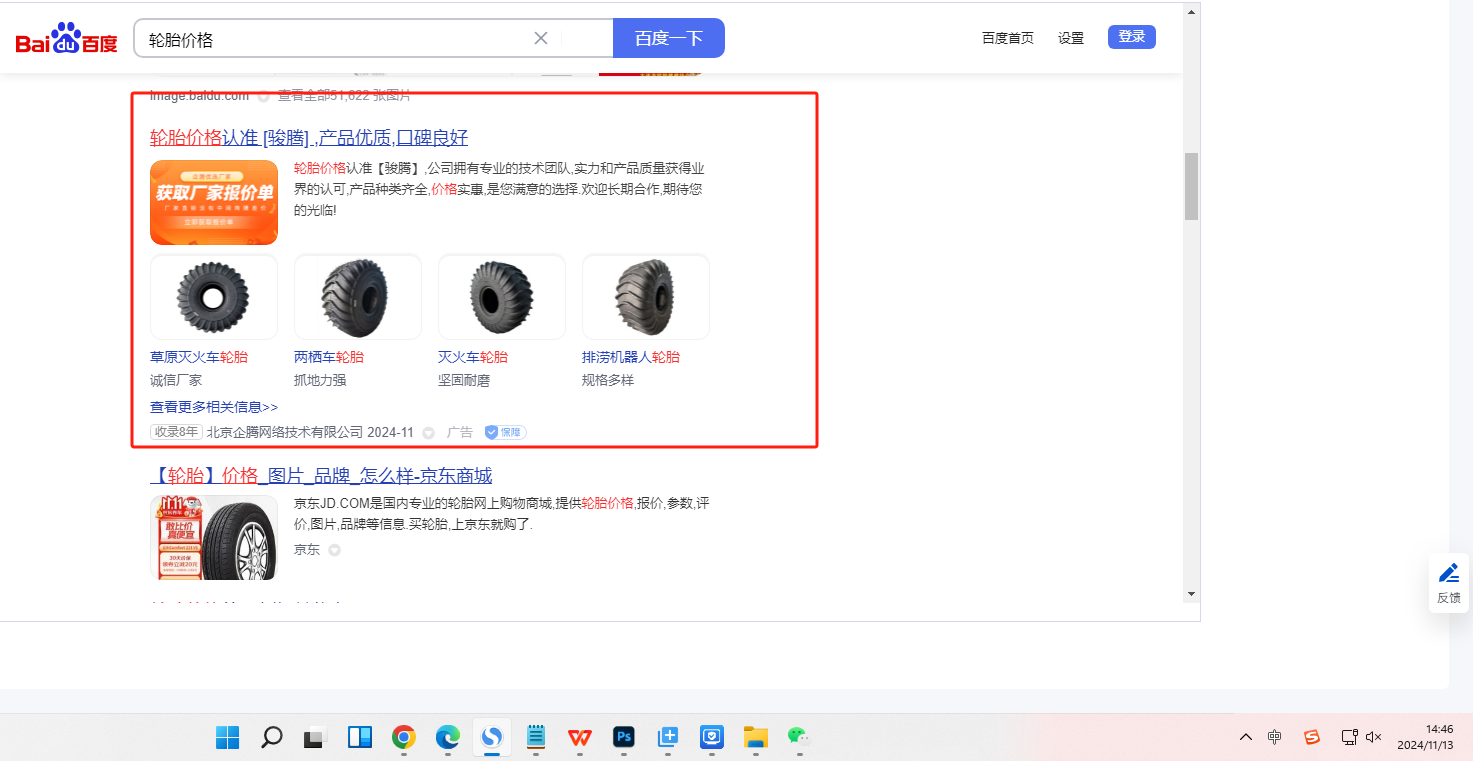Click the Baidu logo
This screenshot has width=1473, height=761.
click(x=66, y=39)
